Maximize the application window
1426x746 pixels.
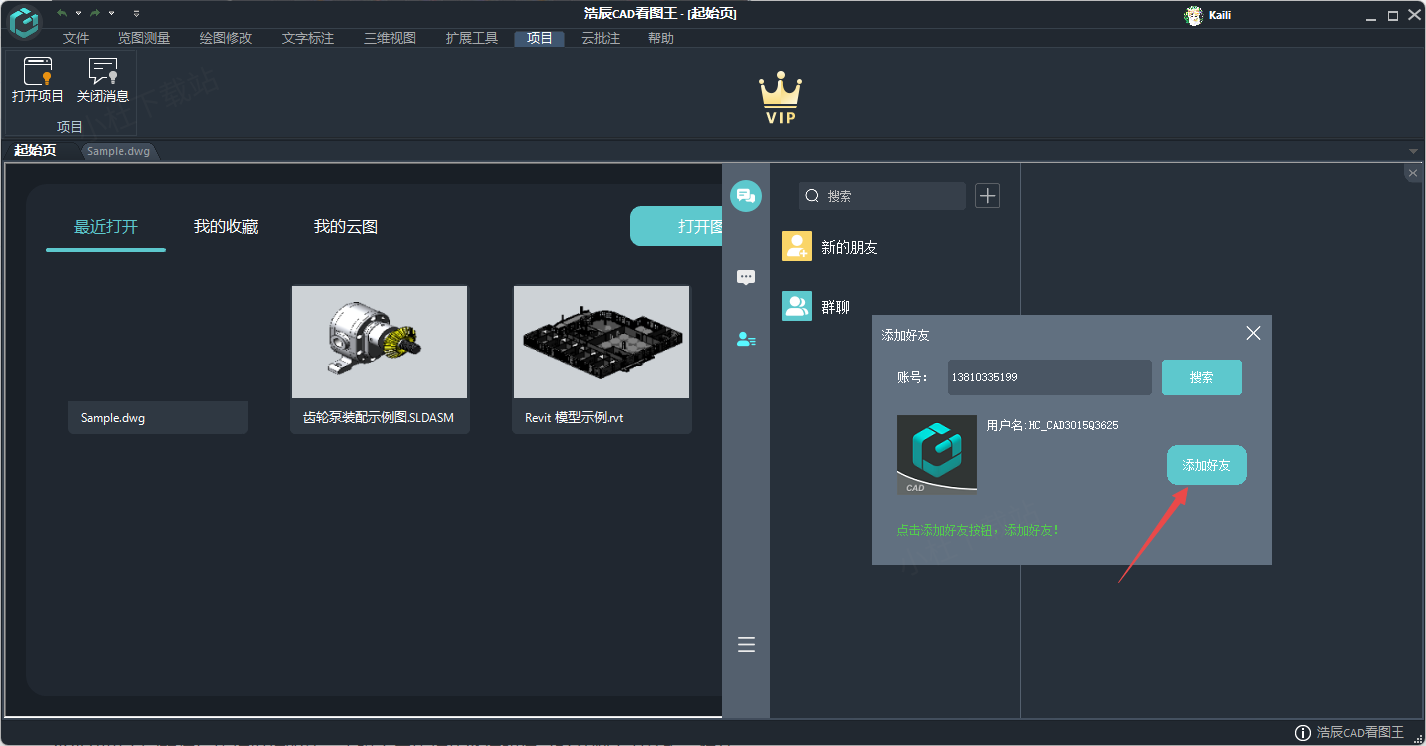coord(1392,15)
